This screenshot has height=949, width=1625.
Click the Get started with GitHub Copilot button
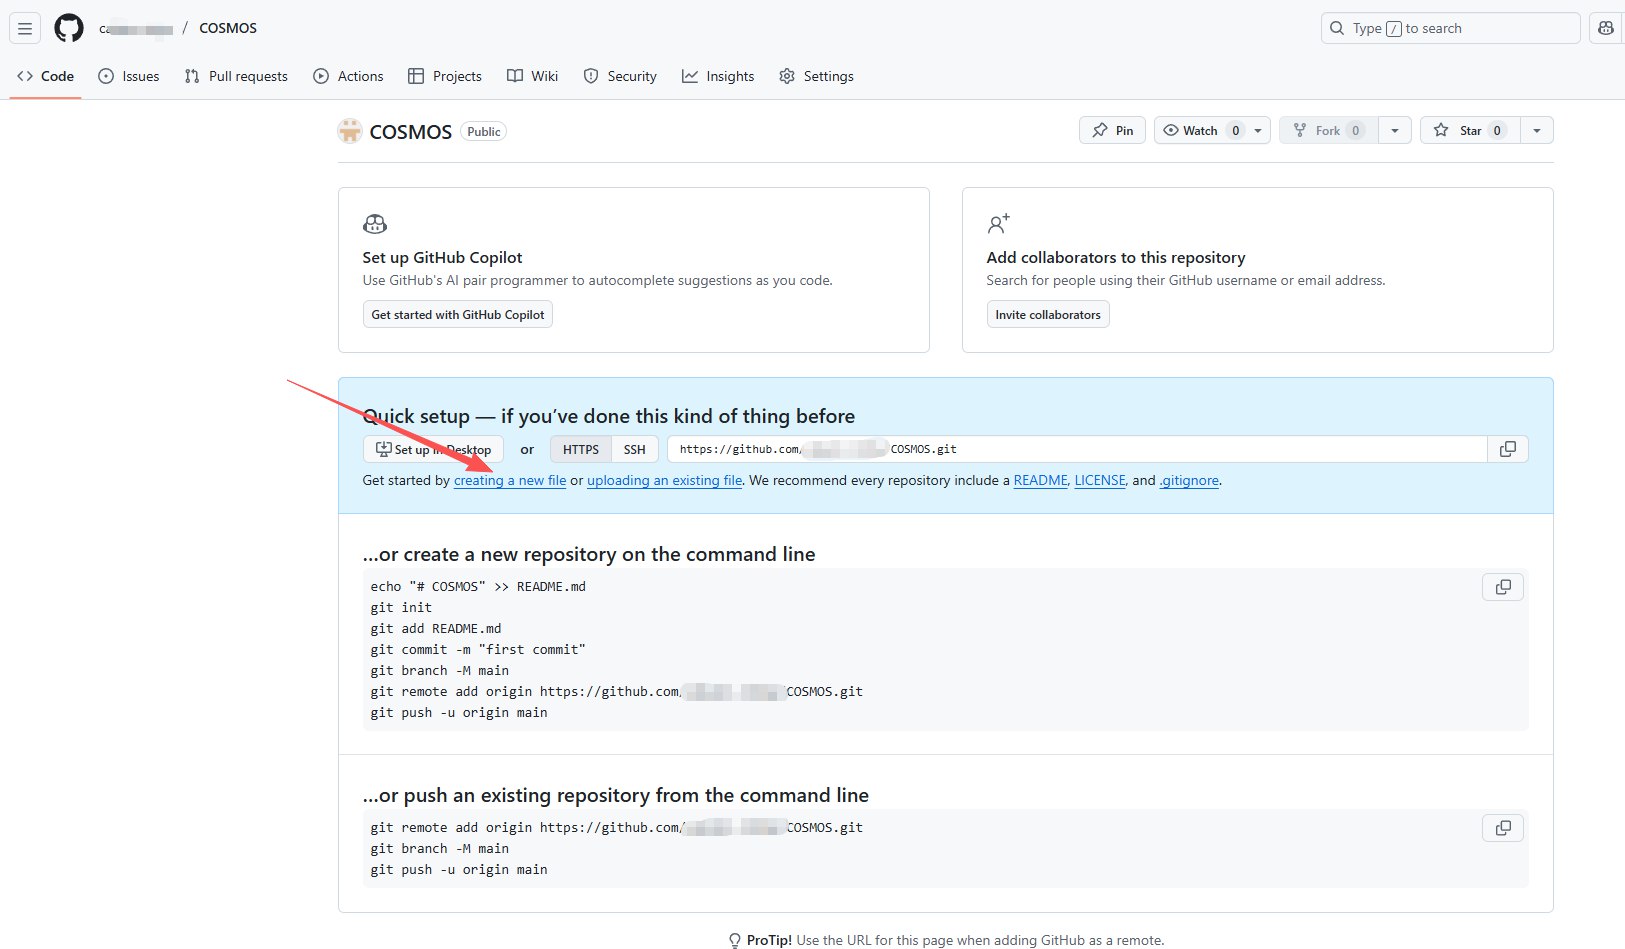click(457, 314)
